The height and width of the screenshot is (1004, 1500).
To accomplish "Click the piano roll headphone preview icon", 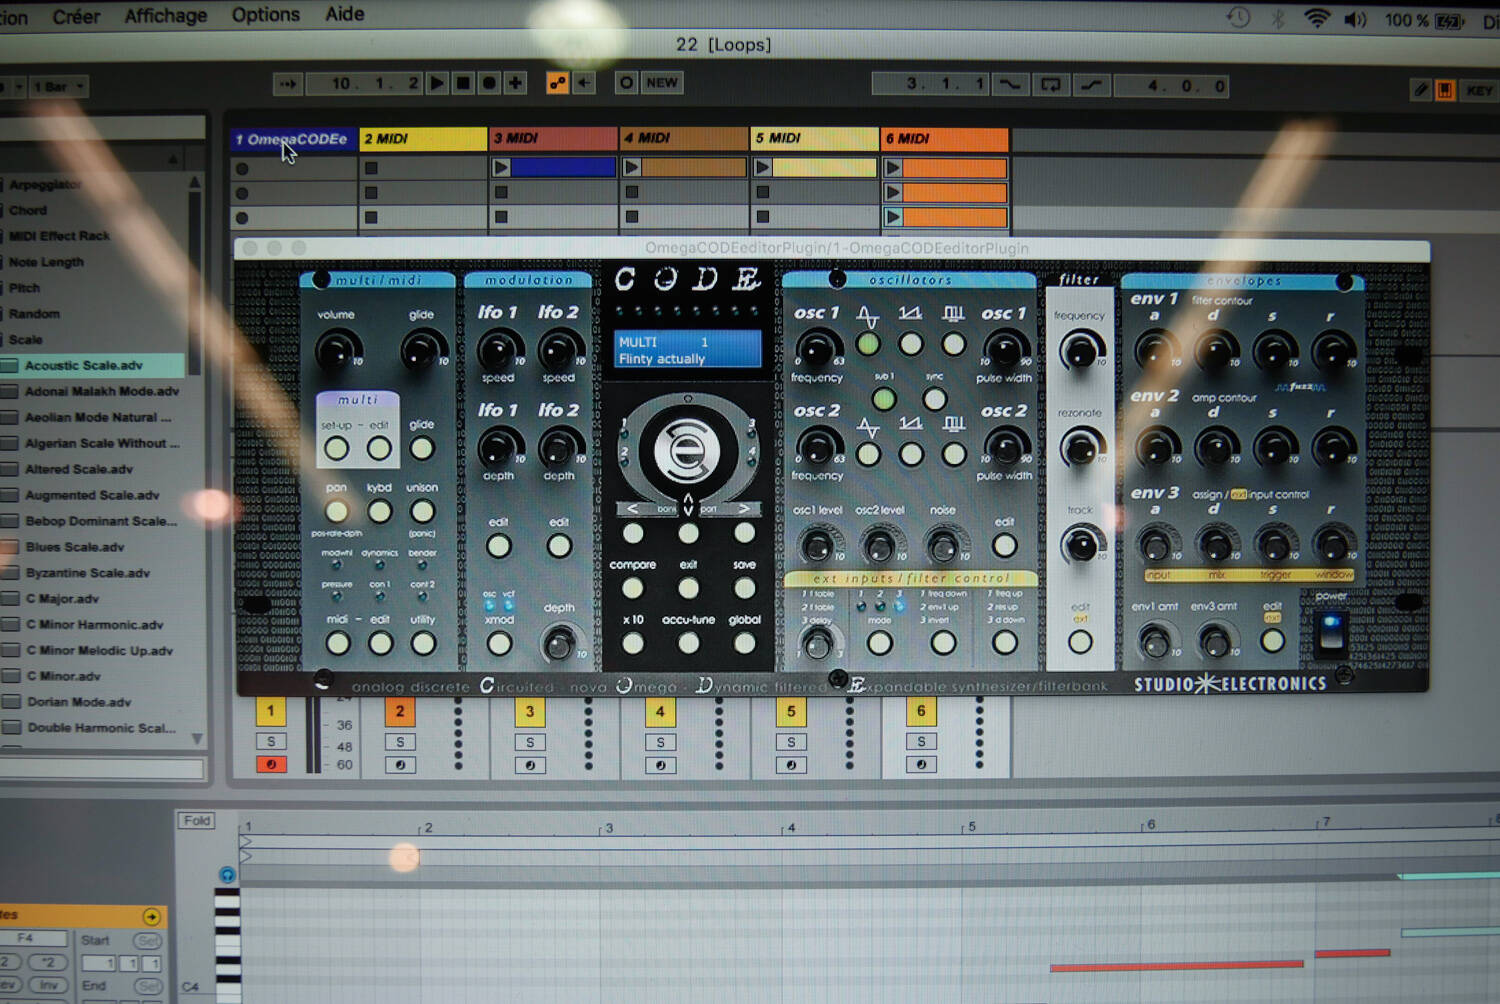I will click(228, 875).
